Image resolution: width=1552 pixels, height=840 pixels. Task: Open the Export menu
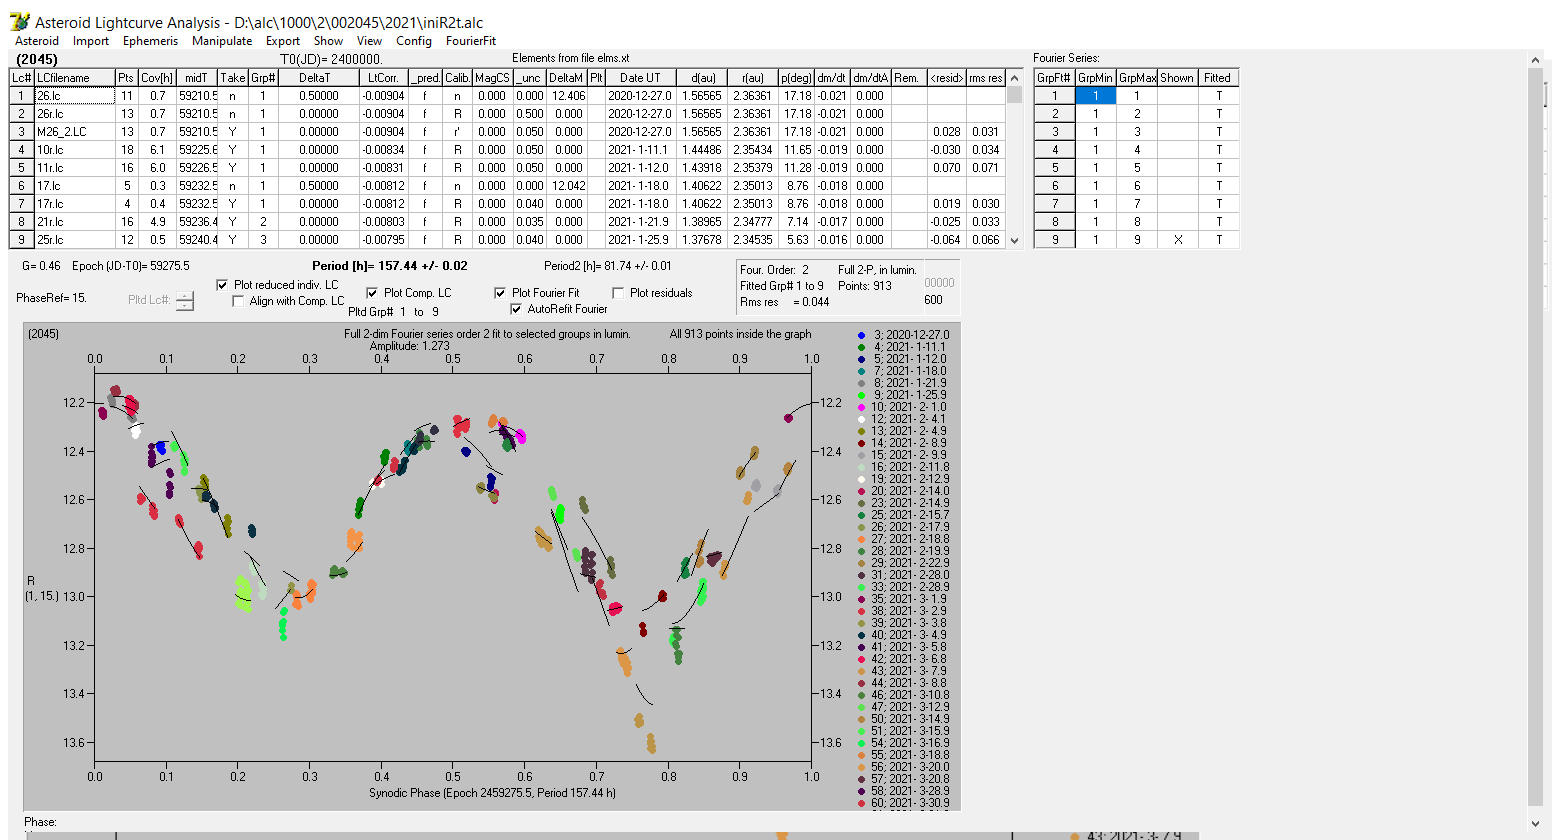click(283, 41)
